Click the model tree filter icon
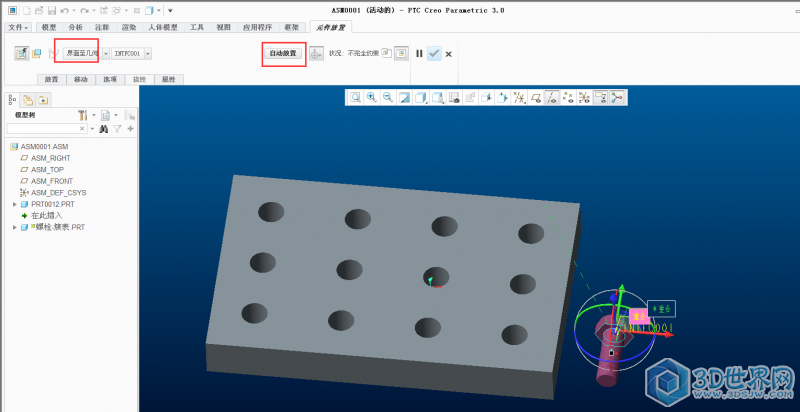 tap(117, 129)
